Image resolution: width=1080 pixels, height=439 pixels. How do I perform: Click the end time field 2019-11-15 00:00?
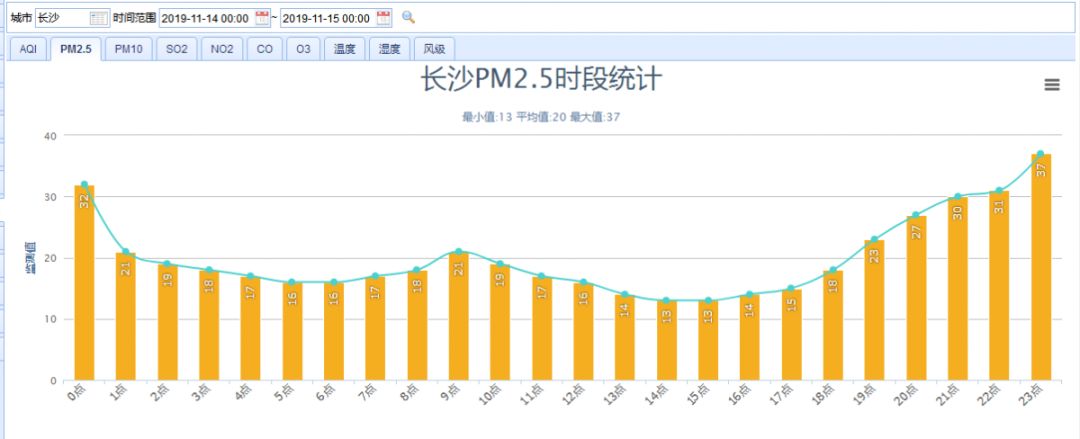[x=336, y=18]
